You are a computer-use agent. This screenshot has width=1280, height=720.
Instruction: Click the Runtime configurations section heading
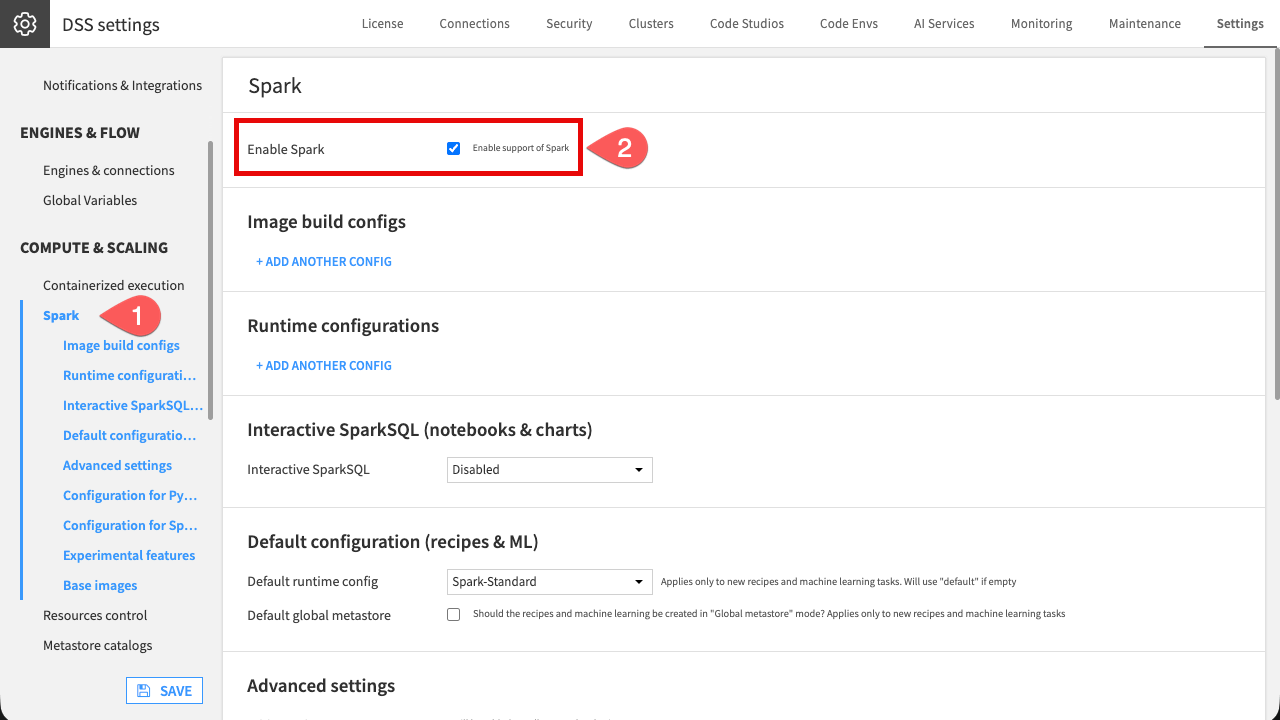click(x=343, y=325)
